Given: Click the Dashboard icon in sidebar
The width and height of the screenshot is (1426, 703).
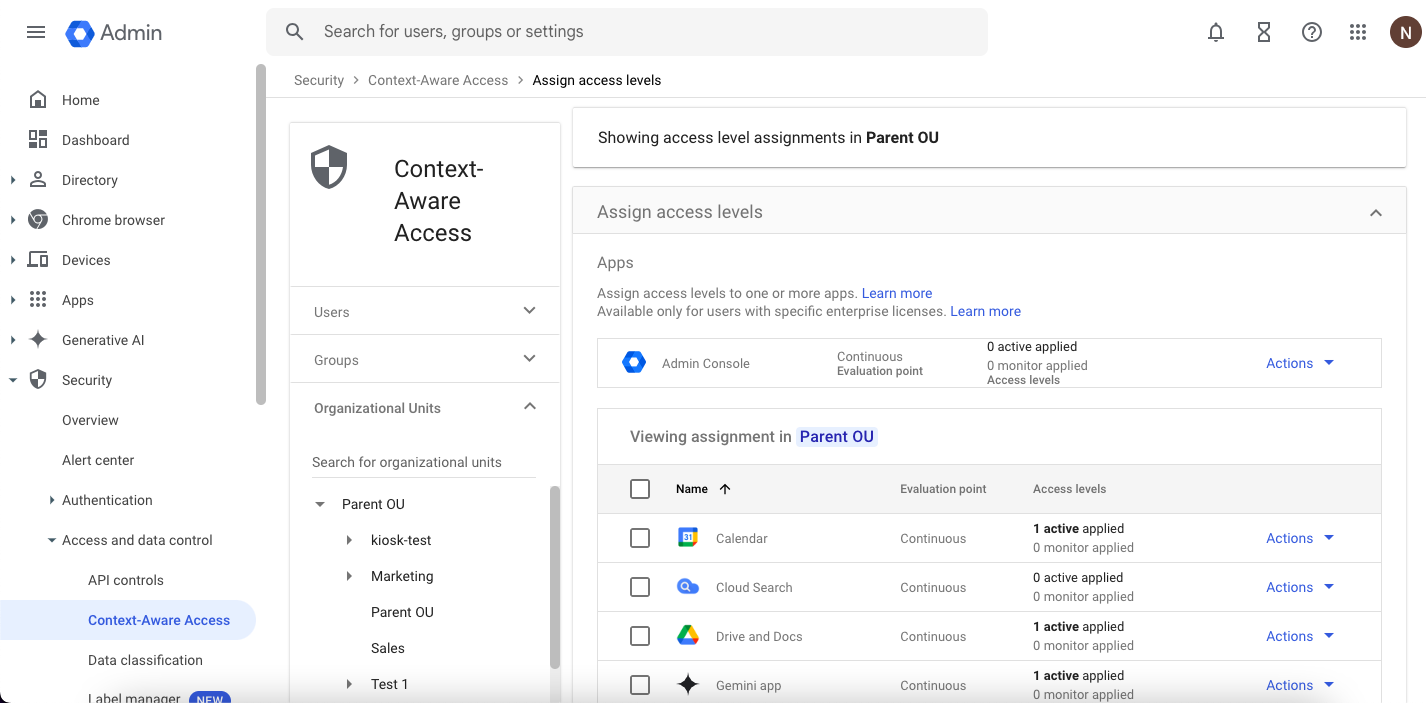Looking at the screenshot, I should 38,140.
